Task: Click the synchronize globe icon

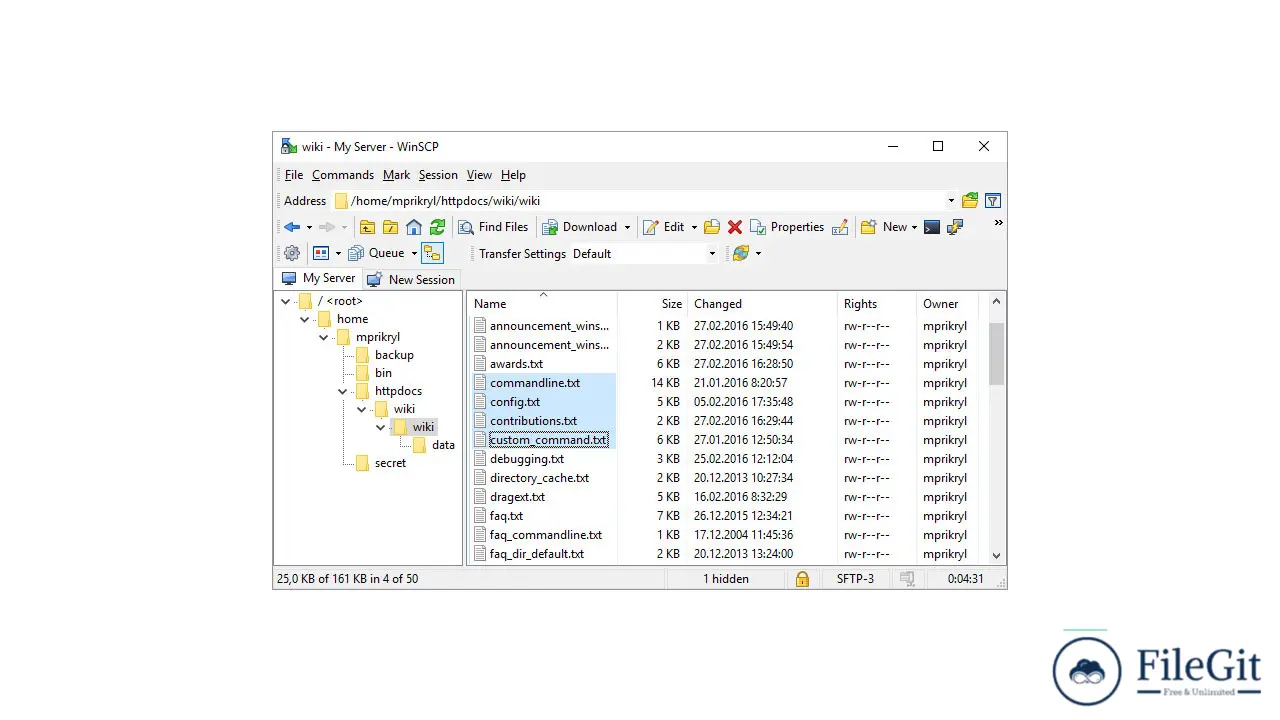Action: 741,253
